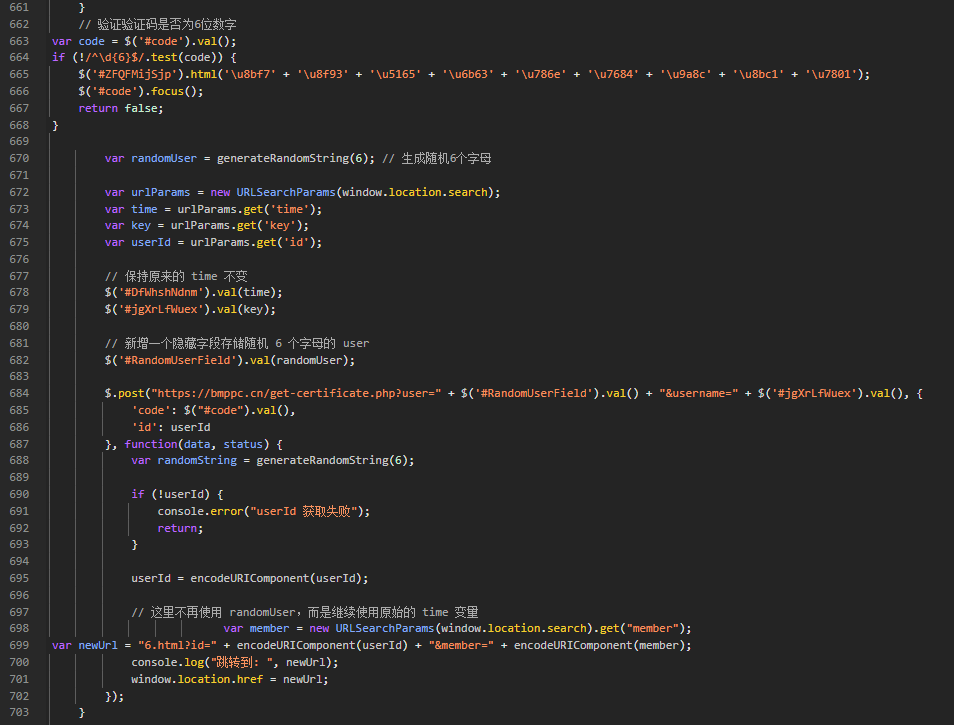Click line number 699 in the gutter
Image resolution: width=954 pixels, height=725 pixels.
(19, 645)
